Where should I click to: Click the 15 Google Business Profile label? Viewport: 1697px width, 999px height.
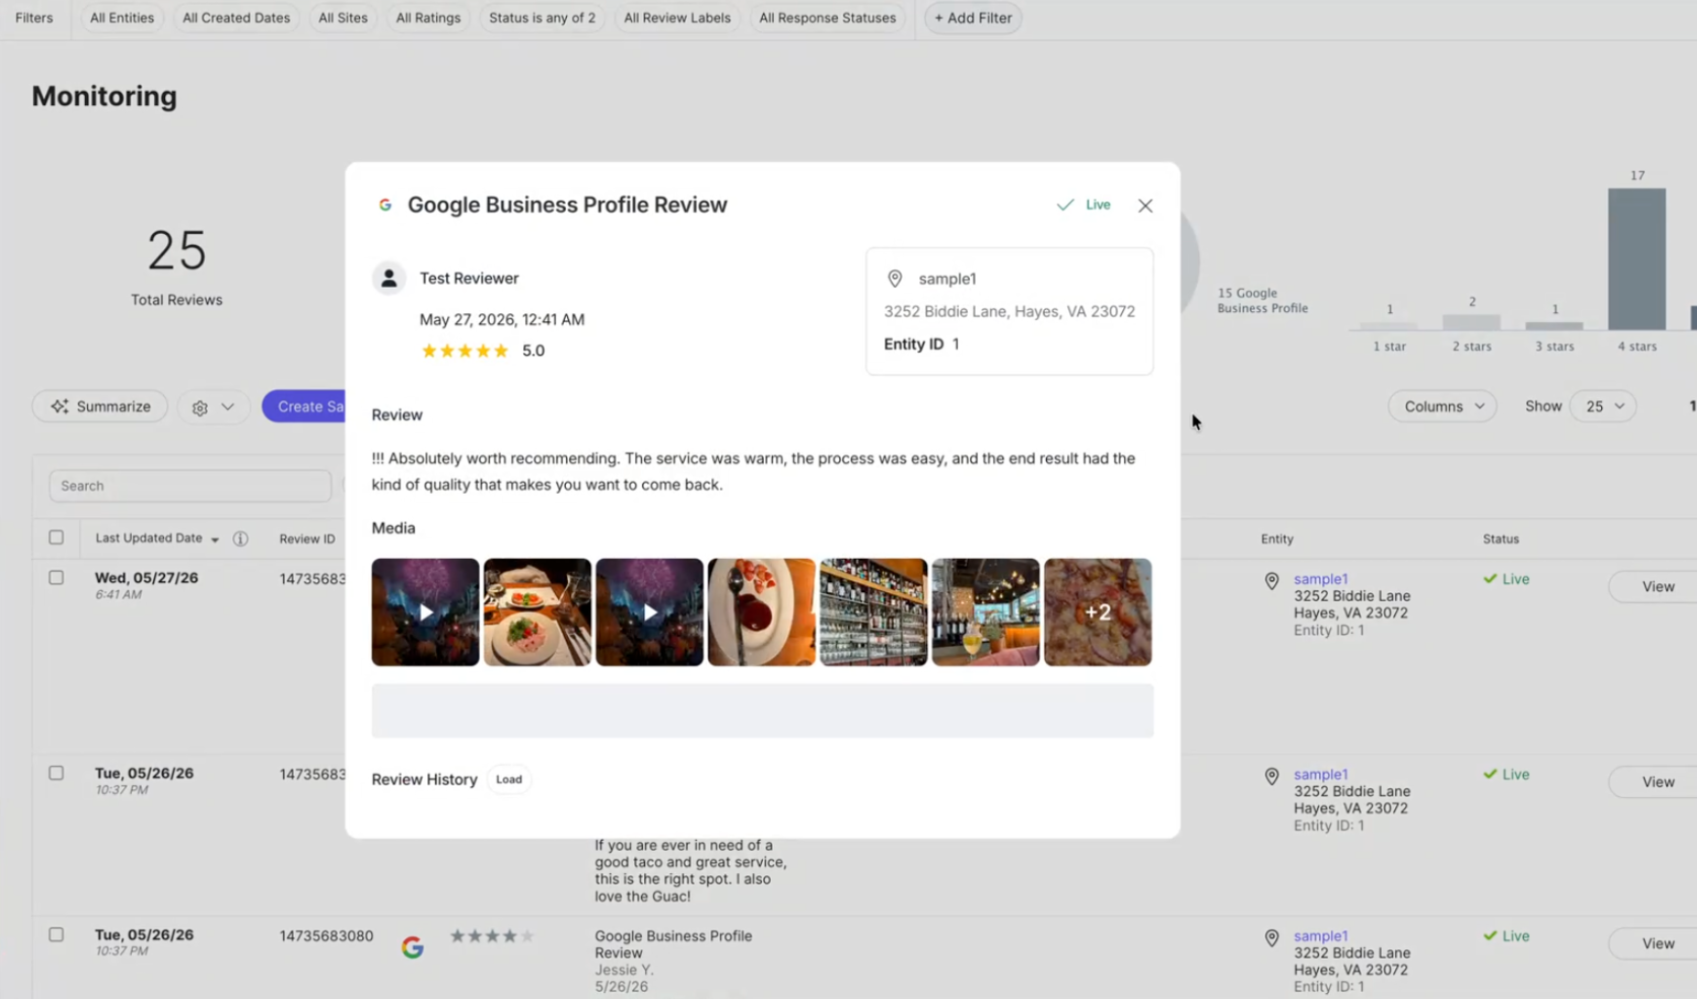pos(1262,301)
